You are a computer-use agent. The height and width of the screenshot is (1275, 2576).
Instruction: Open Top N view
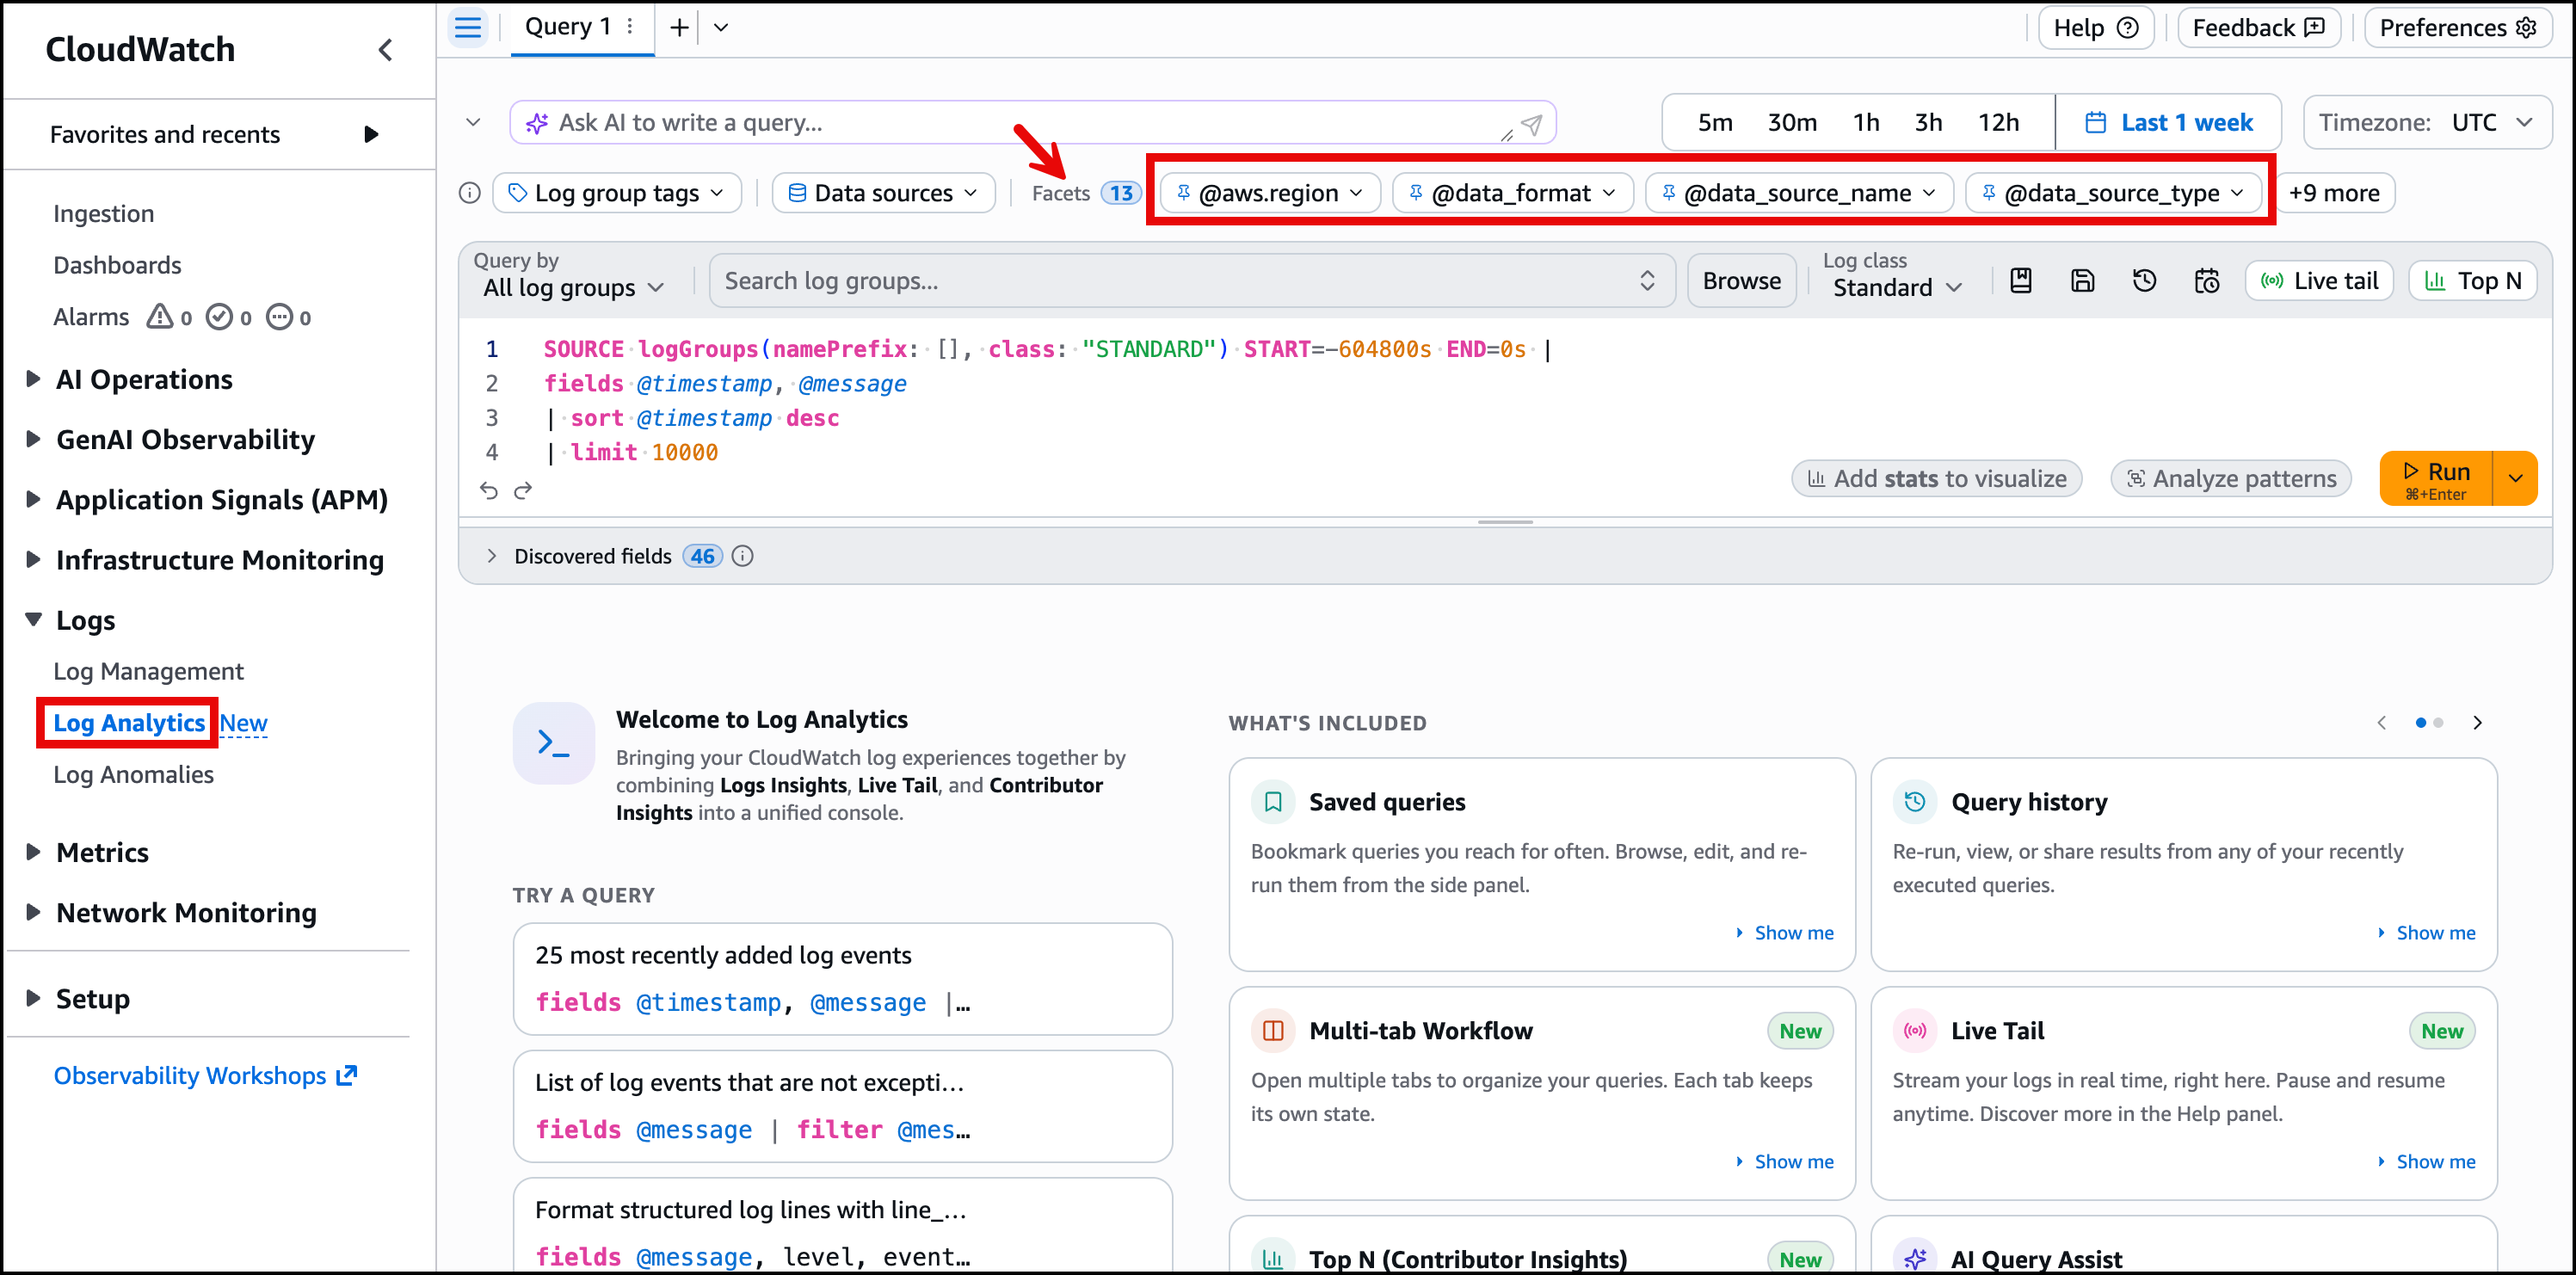[x=2472, y=281]
